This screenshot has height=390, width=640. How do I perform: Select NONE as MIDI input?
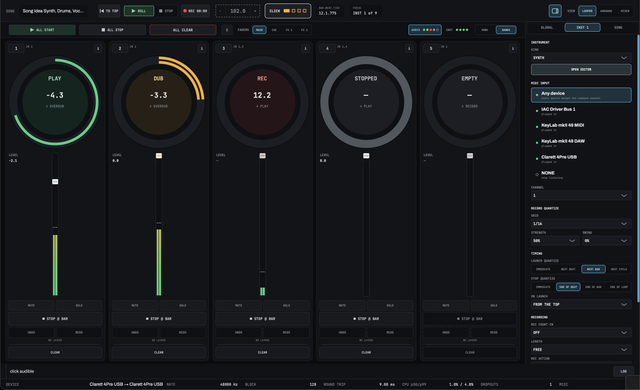point(581,175)
